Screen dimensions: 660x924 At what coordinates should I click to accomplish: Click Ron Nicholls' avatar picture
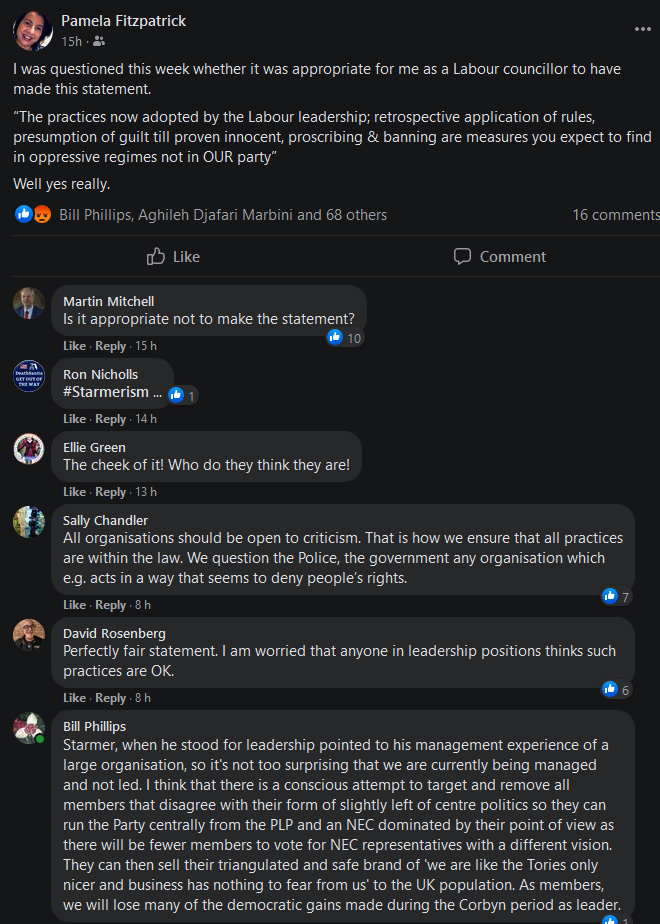click(29, 376)
